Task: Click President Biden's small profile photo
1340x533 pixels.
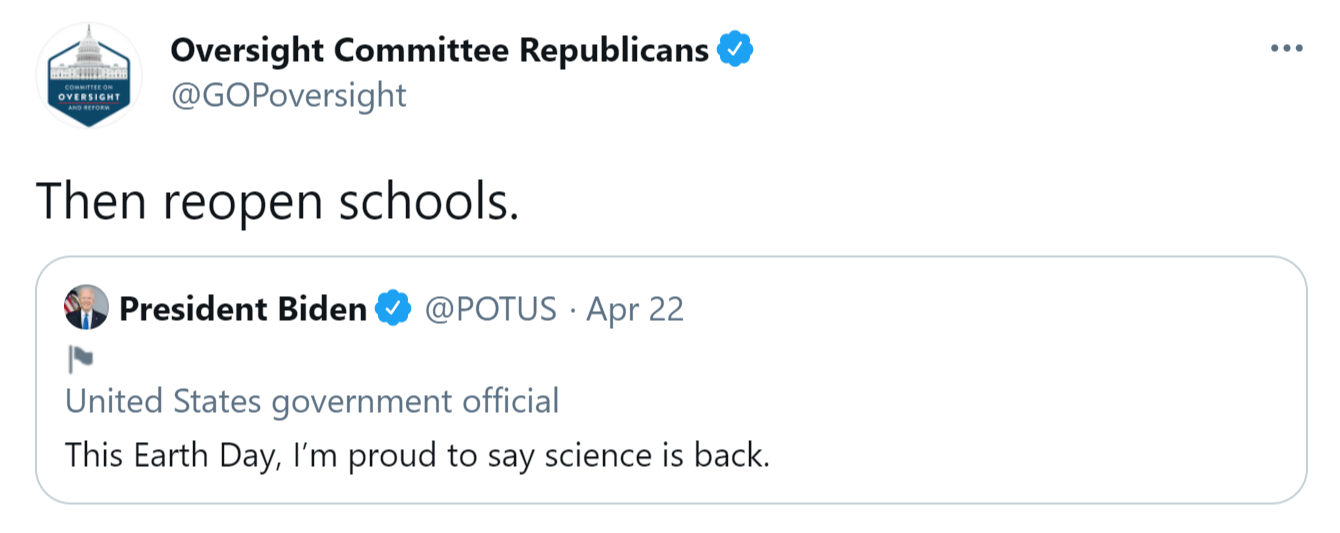Action: (x=86, y=308)
